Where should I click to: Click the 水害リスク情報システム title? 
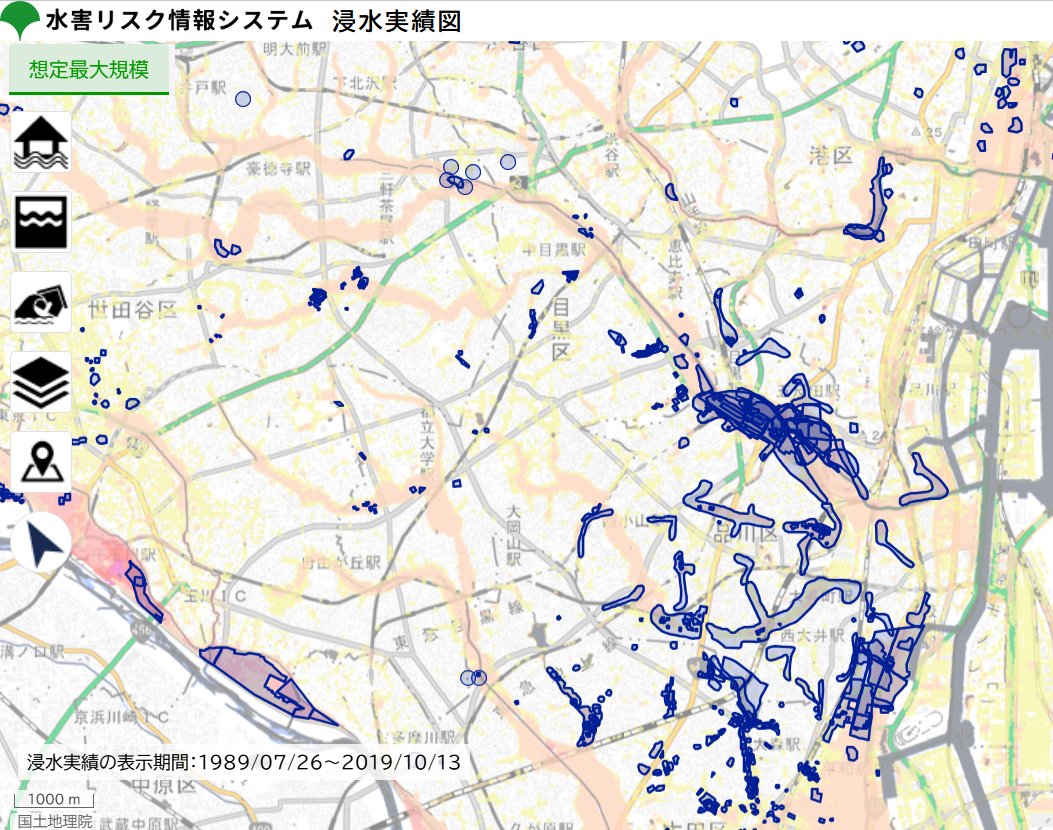point(179,20)
